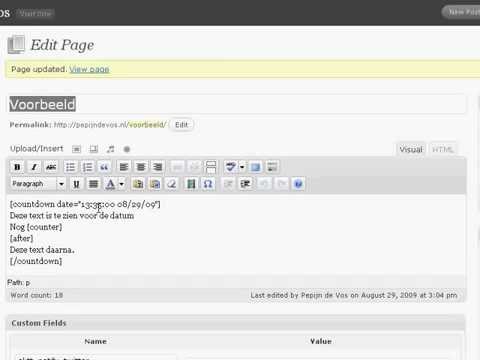Insert special character omega button

(208, 184)
